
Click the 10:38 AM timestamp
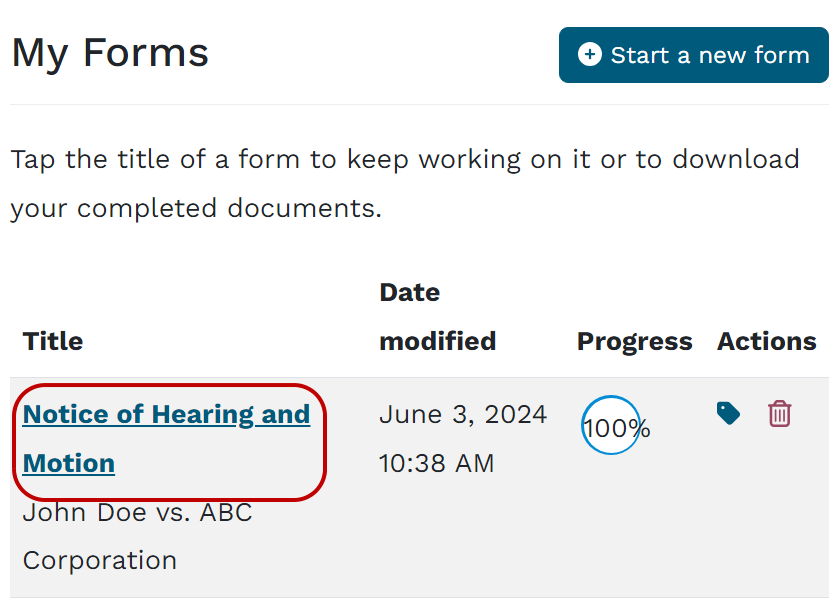436,463
